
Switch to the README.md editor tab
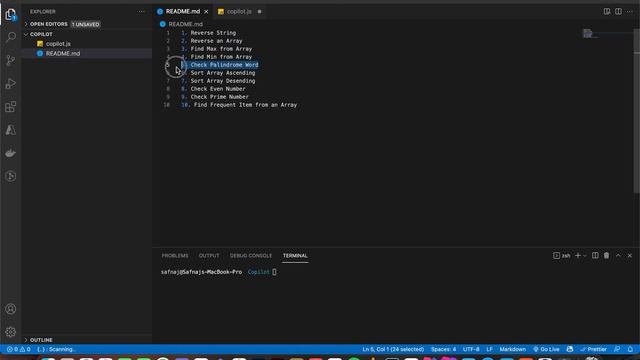[182, 11]
